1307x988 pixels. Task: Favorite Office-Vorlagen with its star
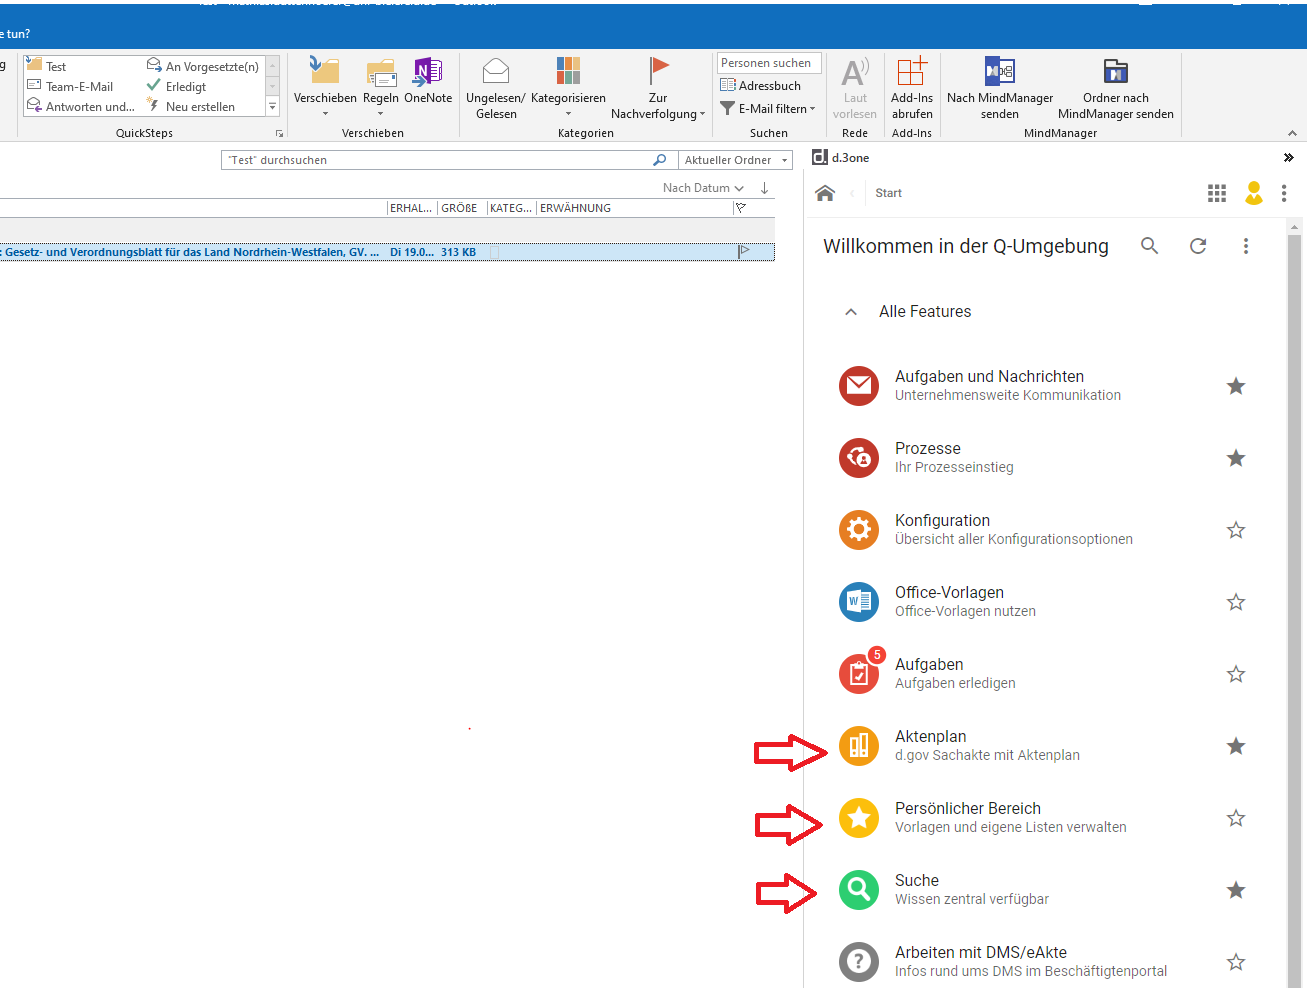[1236, 602]
